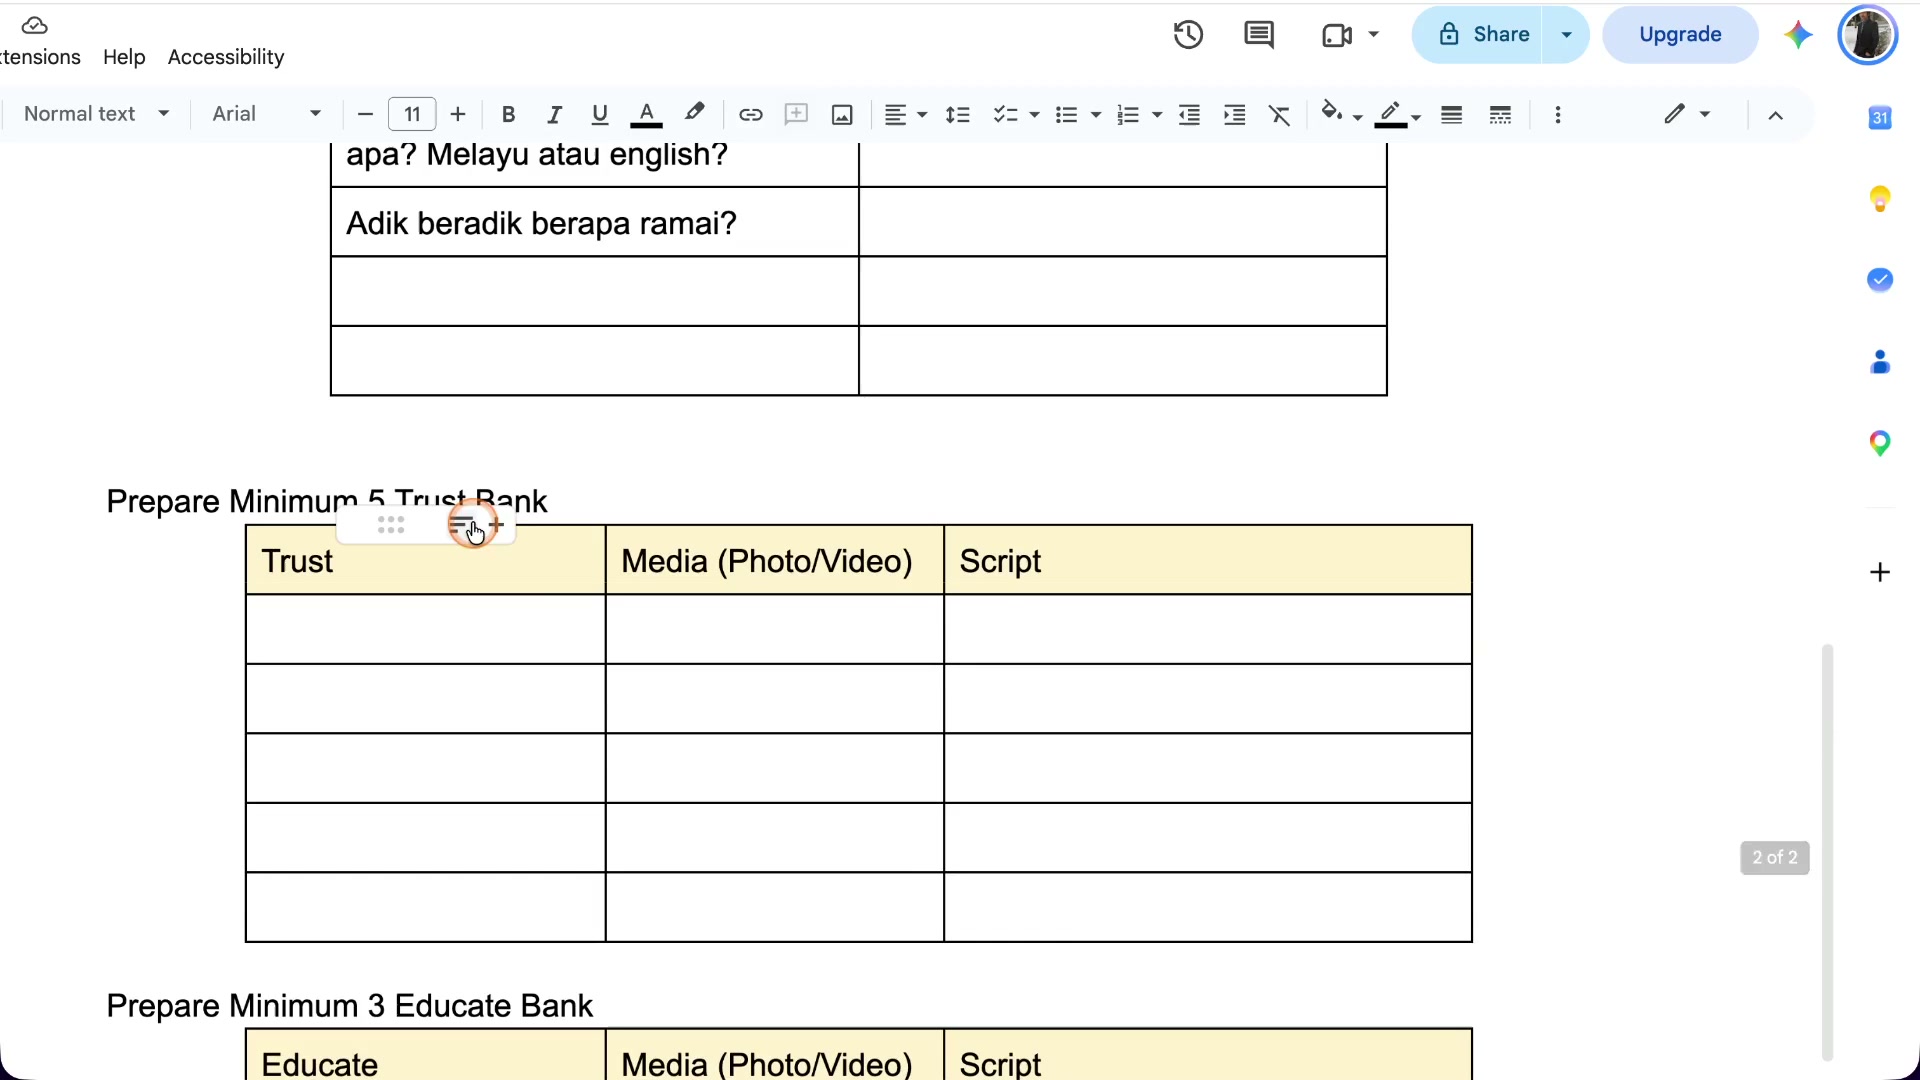Open line and paragraph spacing
The width and height of the screenshot is (1920, 1080).
coord(958,115)
